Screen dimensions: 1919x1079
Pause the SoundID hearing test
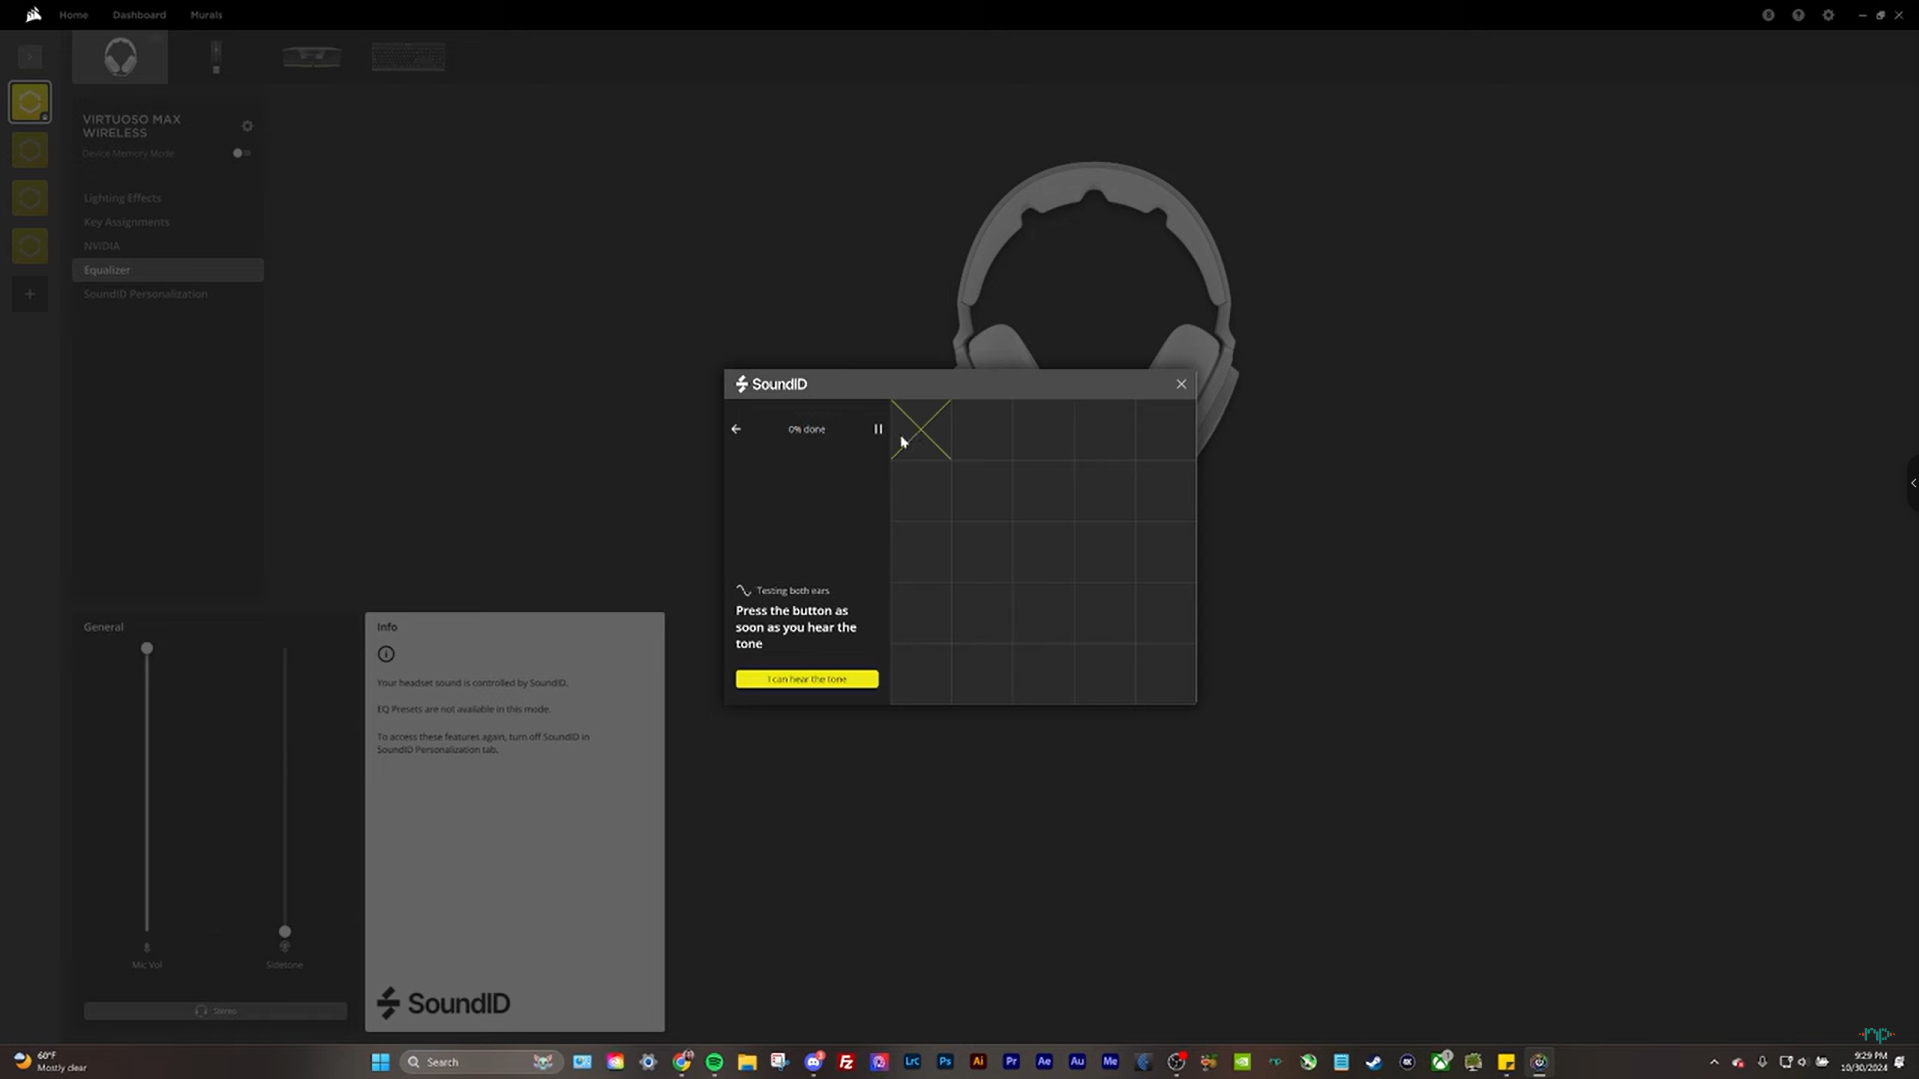[878, 429]
